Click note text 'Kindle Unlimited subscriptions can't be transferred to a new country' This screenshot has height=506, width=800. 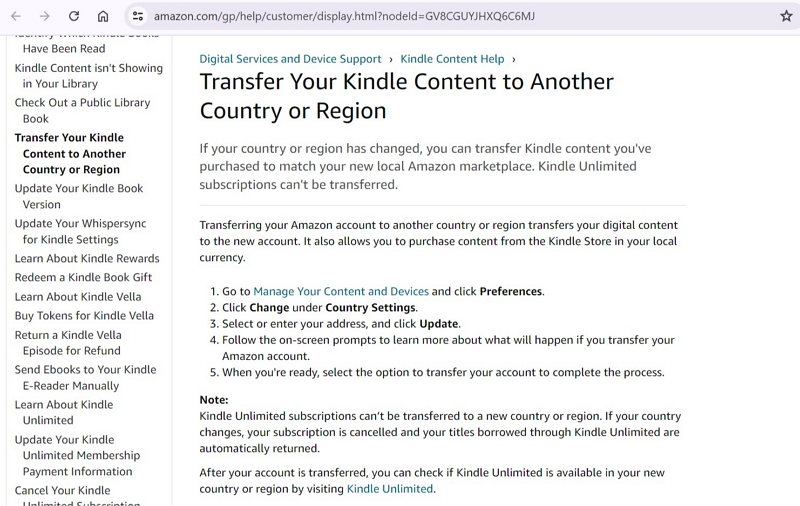440,432
